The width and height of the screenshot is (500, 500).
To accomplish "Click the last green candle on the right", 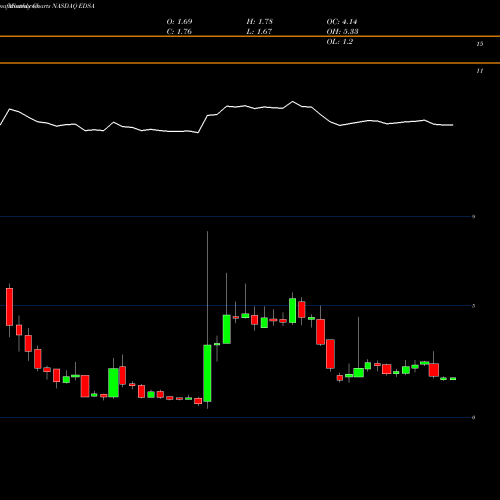I will click(x=453, y=379).
